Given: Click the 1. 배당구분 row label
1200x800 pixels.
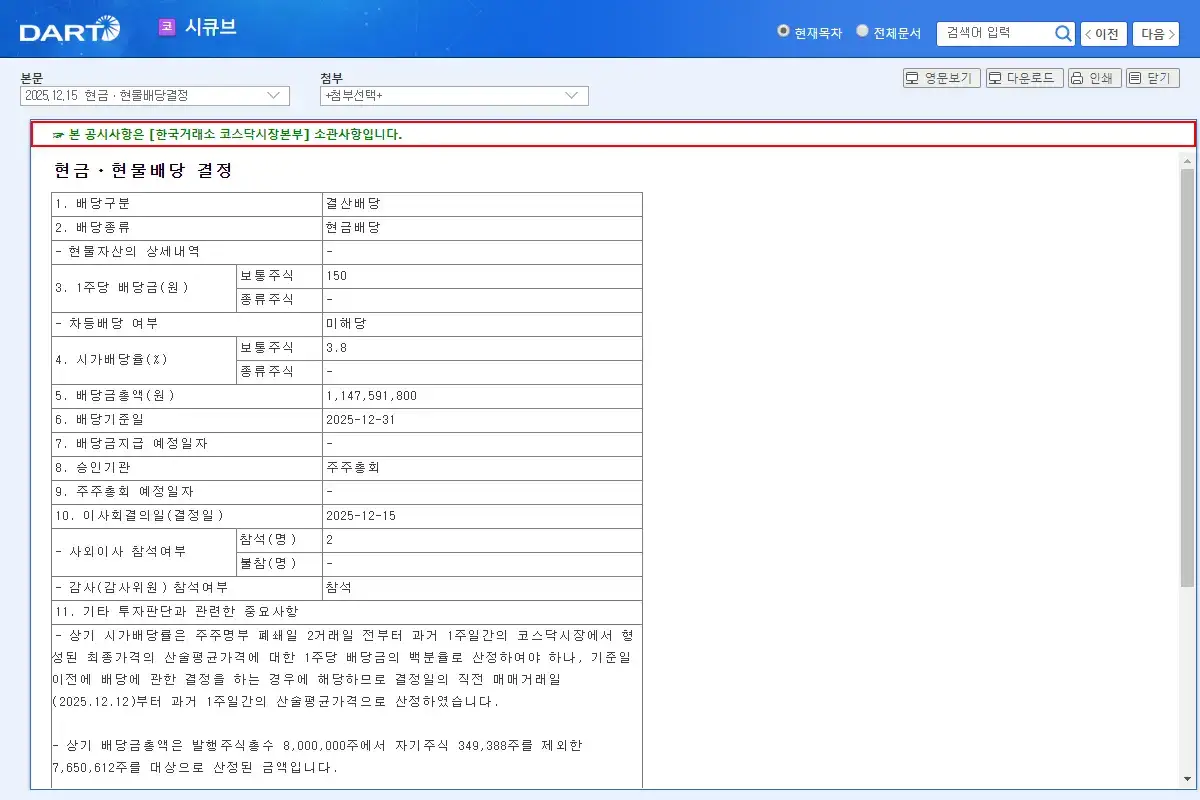Looking at the screenshot, I should click(93, 204).
